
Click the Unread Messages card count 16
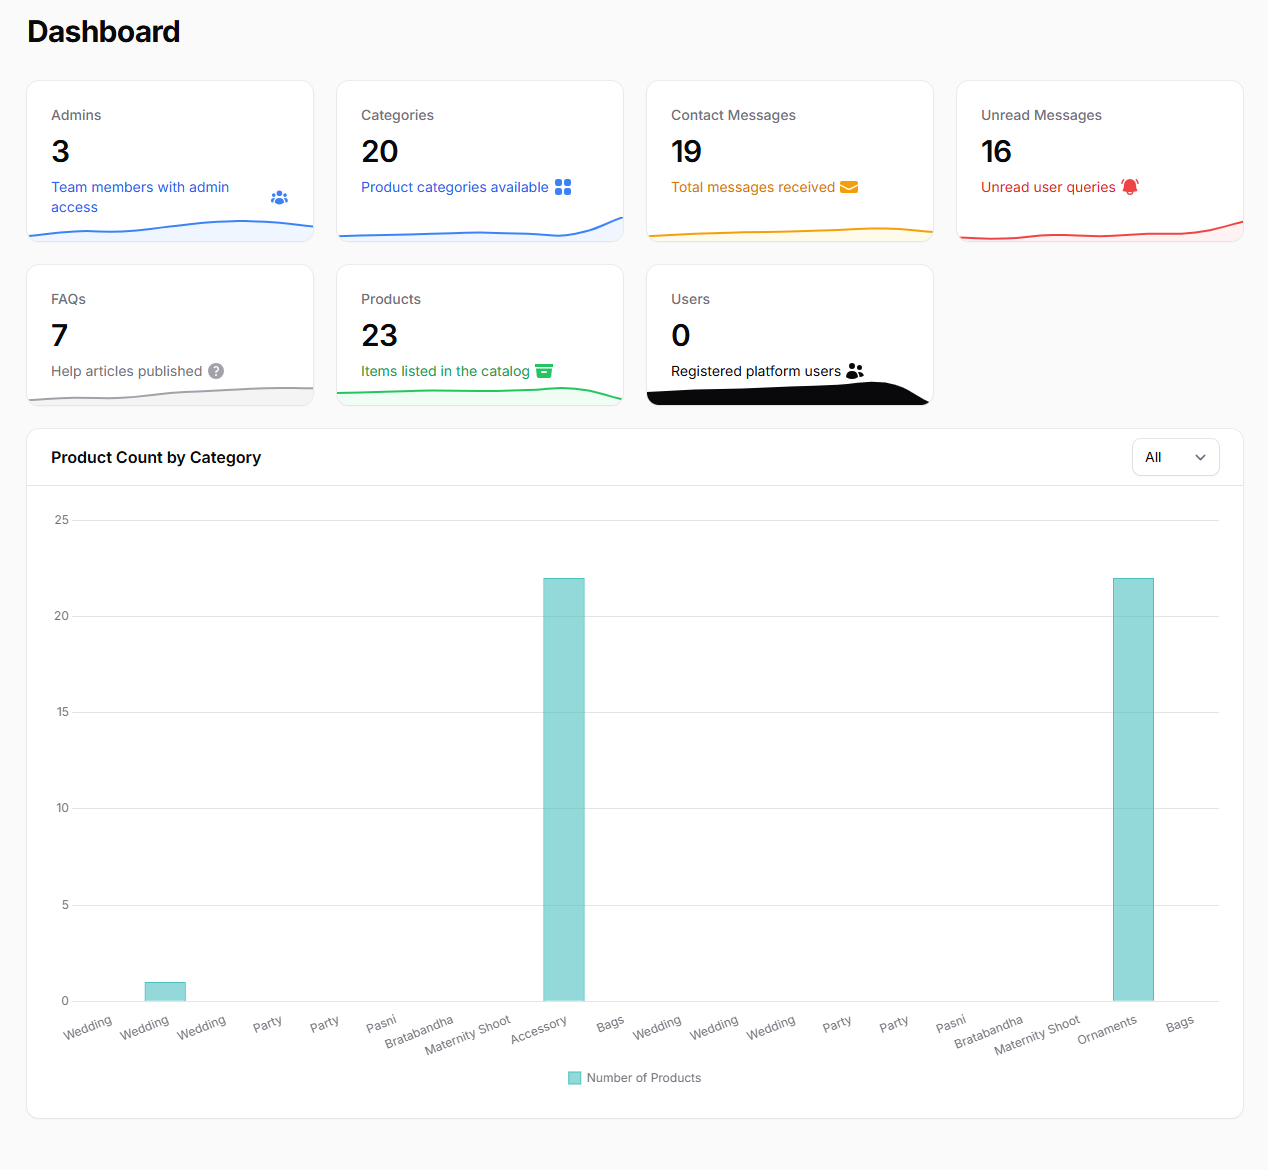pos(996,151)
